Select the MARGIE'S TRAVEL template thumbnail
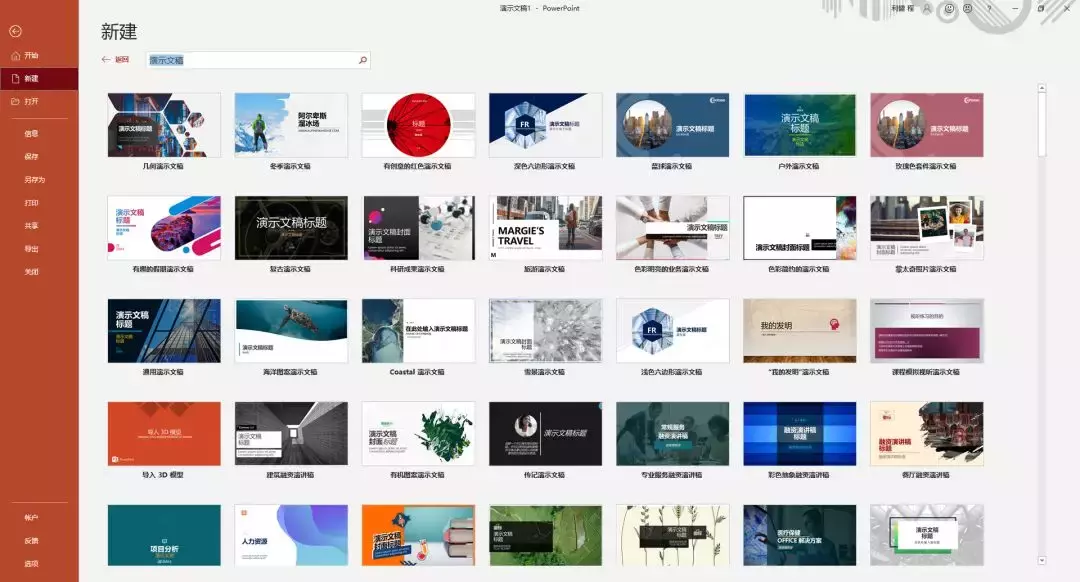1080x582 pixels. coord(546,227)
